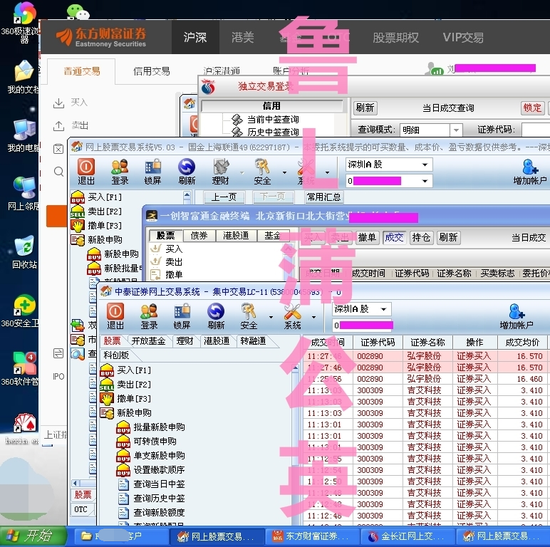550x547 pixels.
Task: Click 安全 icon in 中泰证券 window toolbar
Action: click(x=249, y=316)
